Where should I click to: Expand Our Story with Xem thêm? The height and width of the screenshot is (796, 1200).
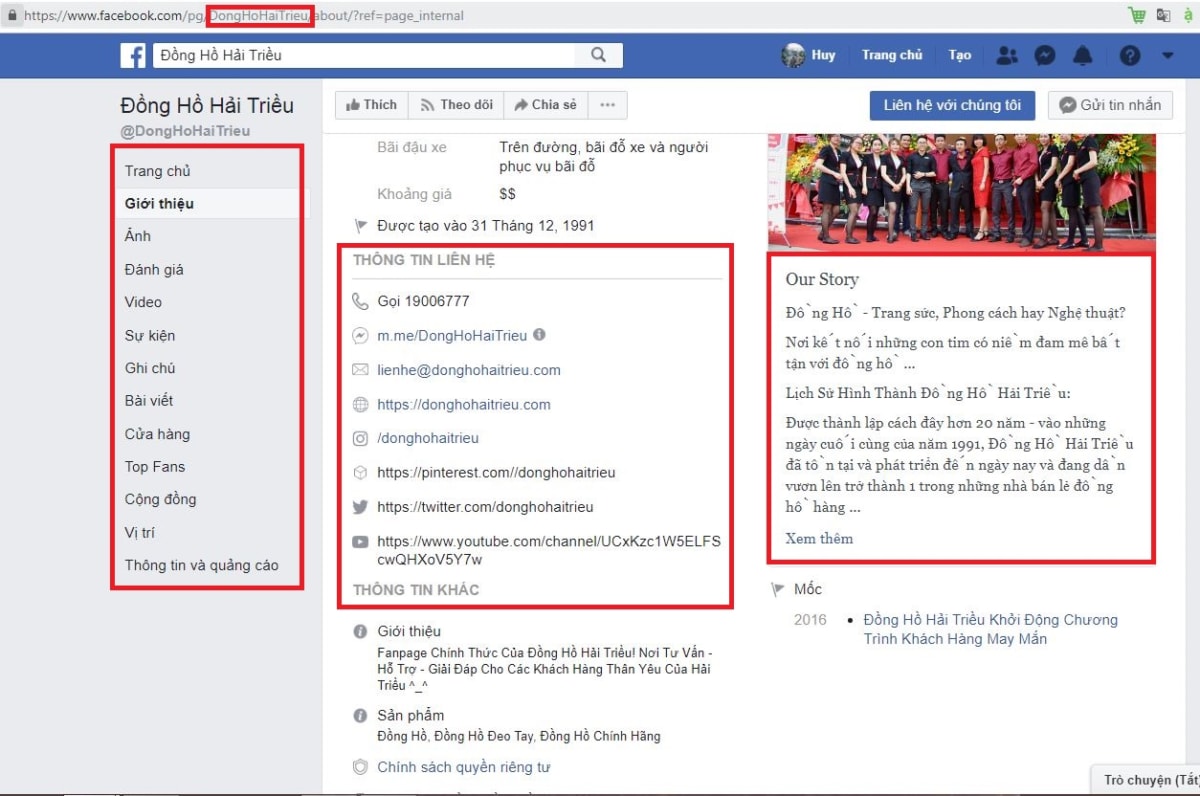coord(819,538)
